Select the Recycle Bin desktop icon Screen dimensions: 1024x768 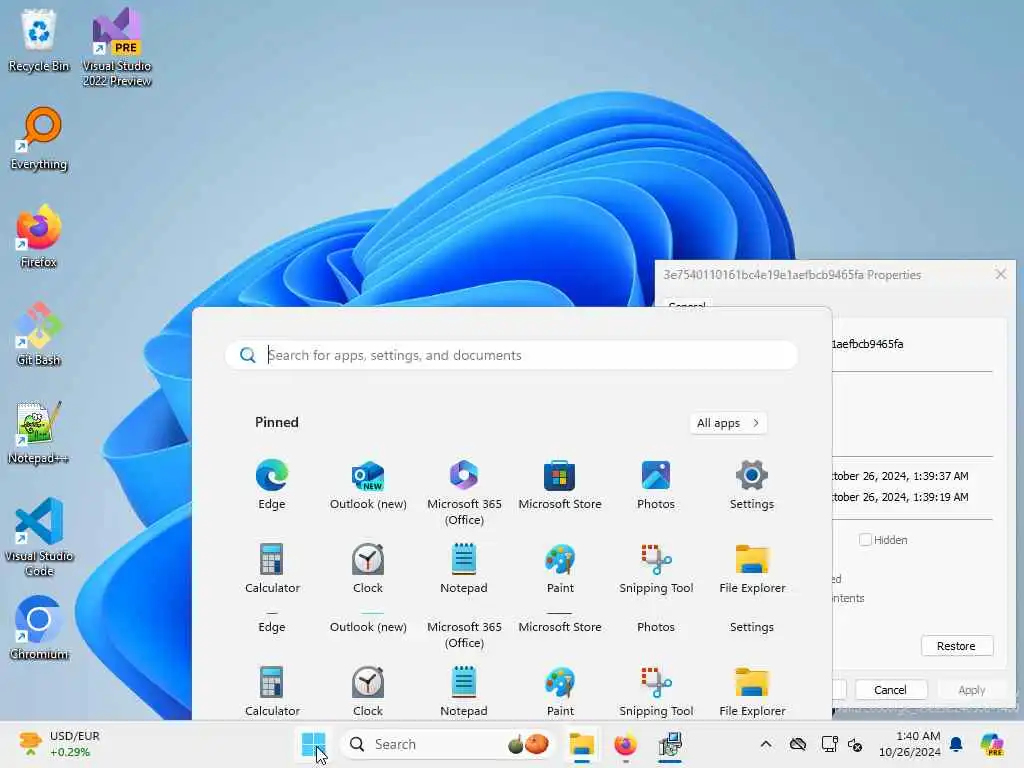(39, 40)
